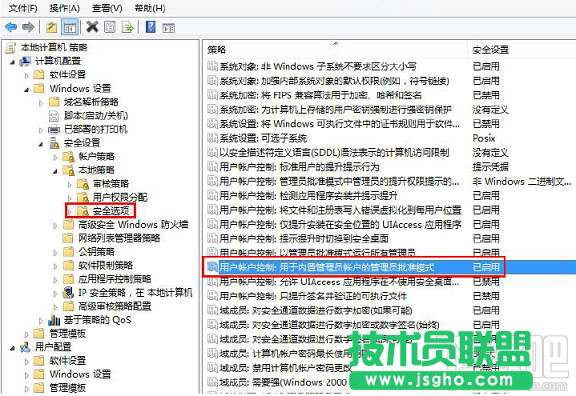Select policy 用户帐户控制: 只提升签名并验证的可执行文件

coord(313,296)
